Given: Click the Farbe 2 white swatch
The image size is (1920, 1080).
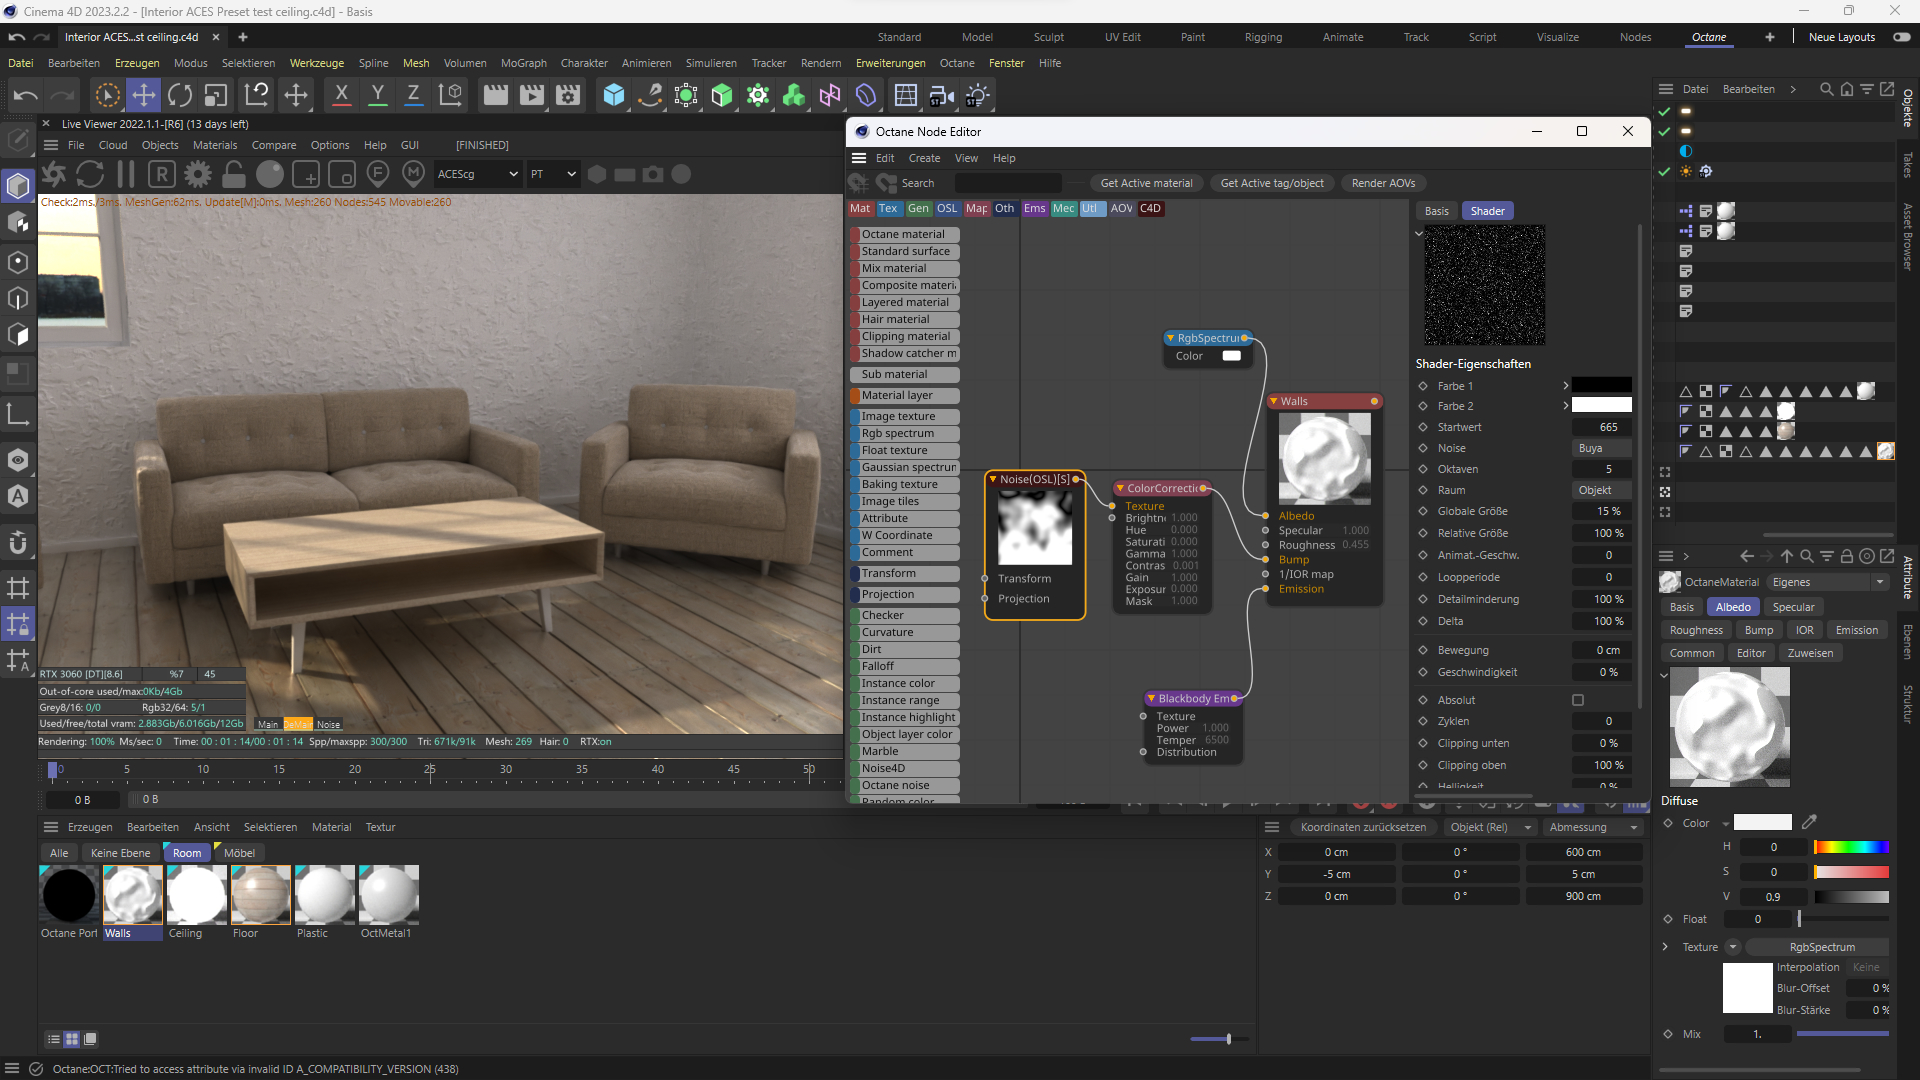Looking at the screenshot, I should [x=1601, y=406].
